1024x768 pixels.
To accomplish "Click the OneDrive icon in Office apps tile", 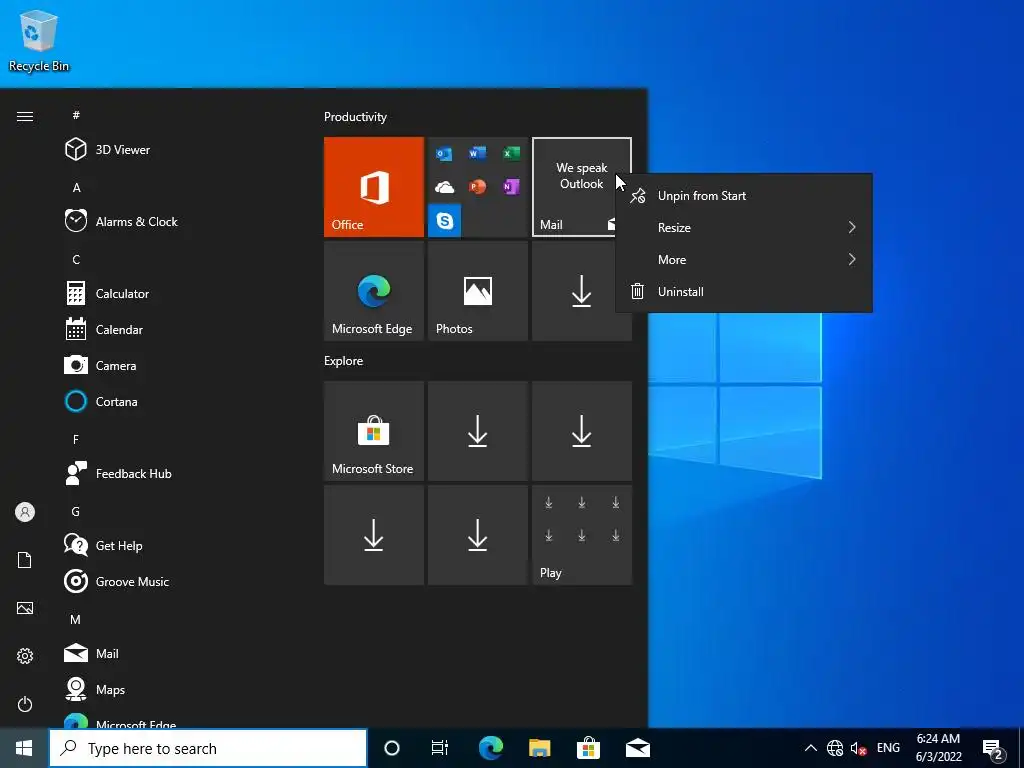I will (444, 187).
